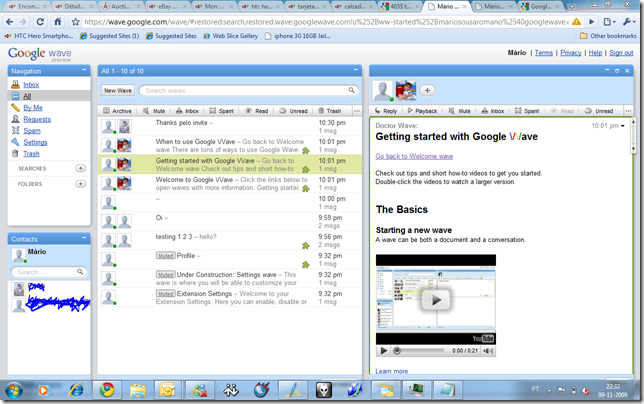Open Trash in the navigation panel
Viewport: 644px width, 404px height.
[31, 154]
